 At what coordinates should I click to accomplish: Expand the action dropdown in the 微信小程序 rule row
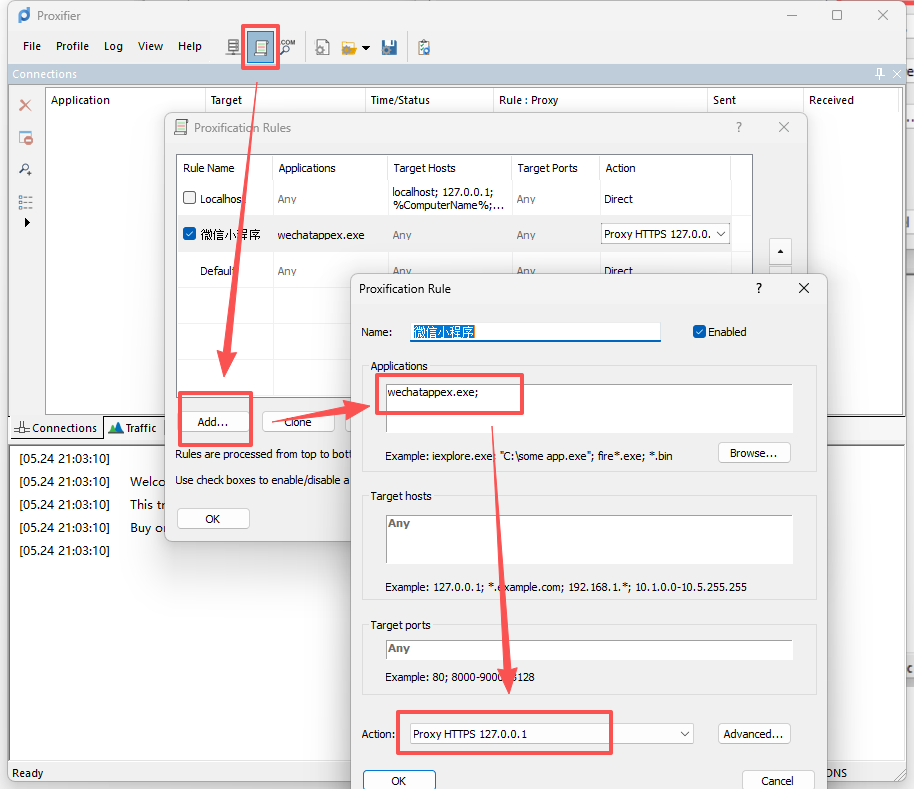(x=721, y=234)
